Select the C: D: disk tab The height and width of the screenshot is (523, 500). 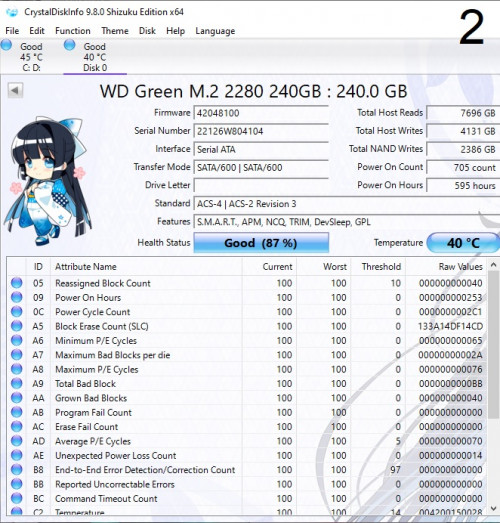[x=31, y=56]
